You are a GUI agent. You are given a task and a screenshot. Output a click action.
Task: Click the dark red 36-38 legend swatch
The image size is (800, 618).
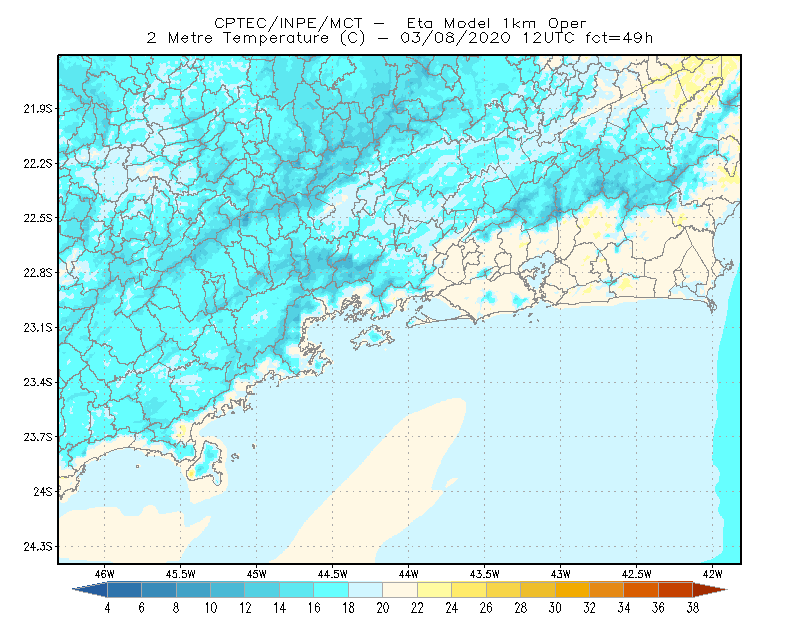676,590
